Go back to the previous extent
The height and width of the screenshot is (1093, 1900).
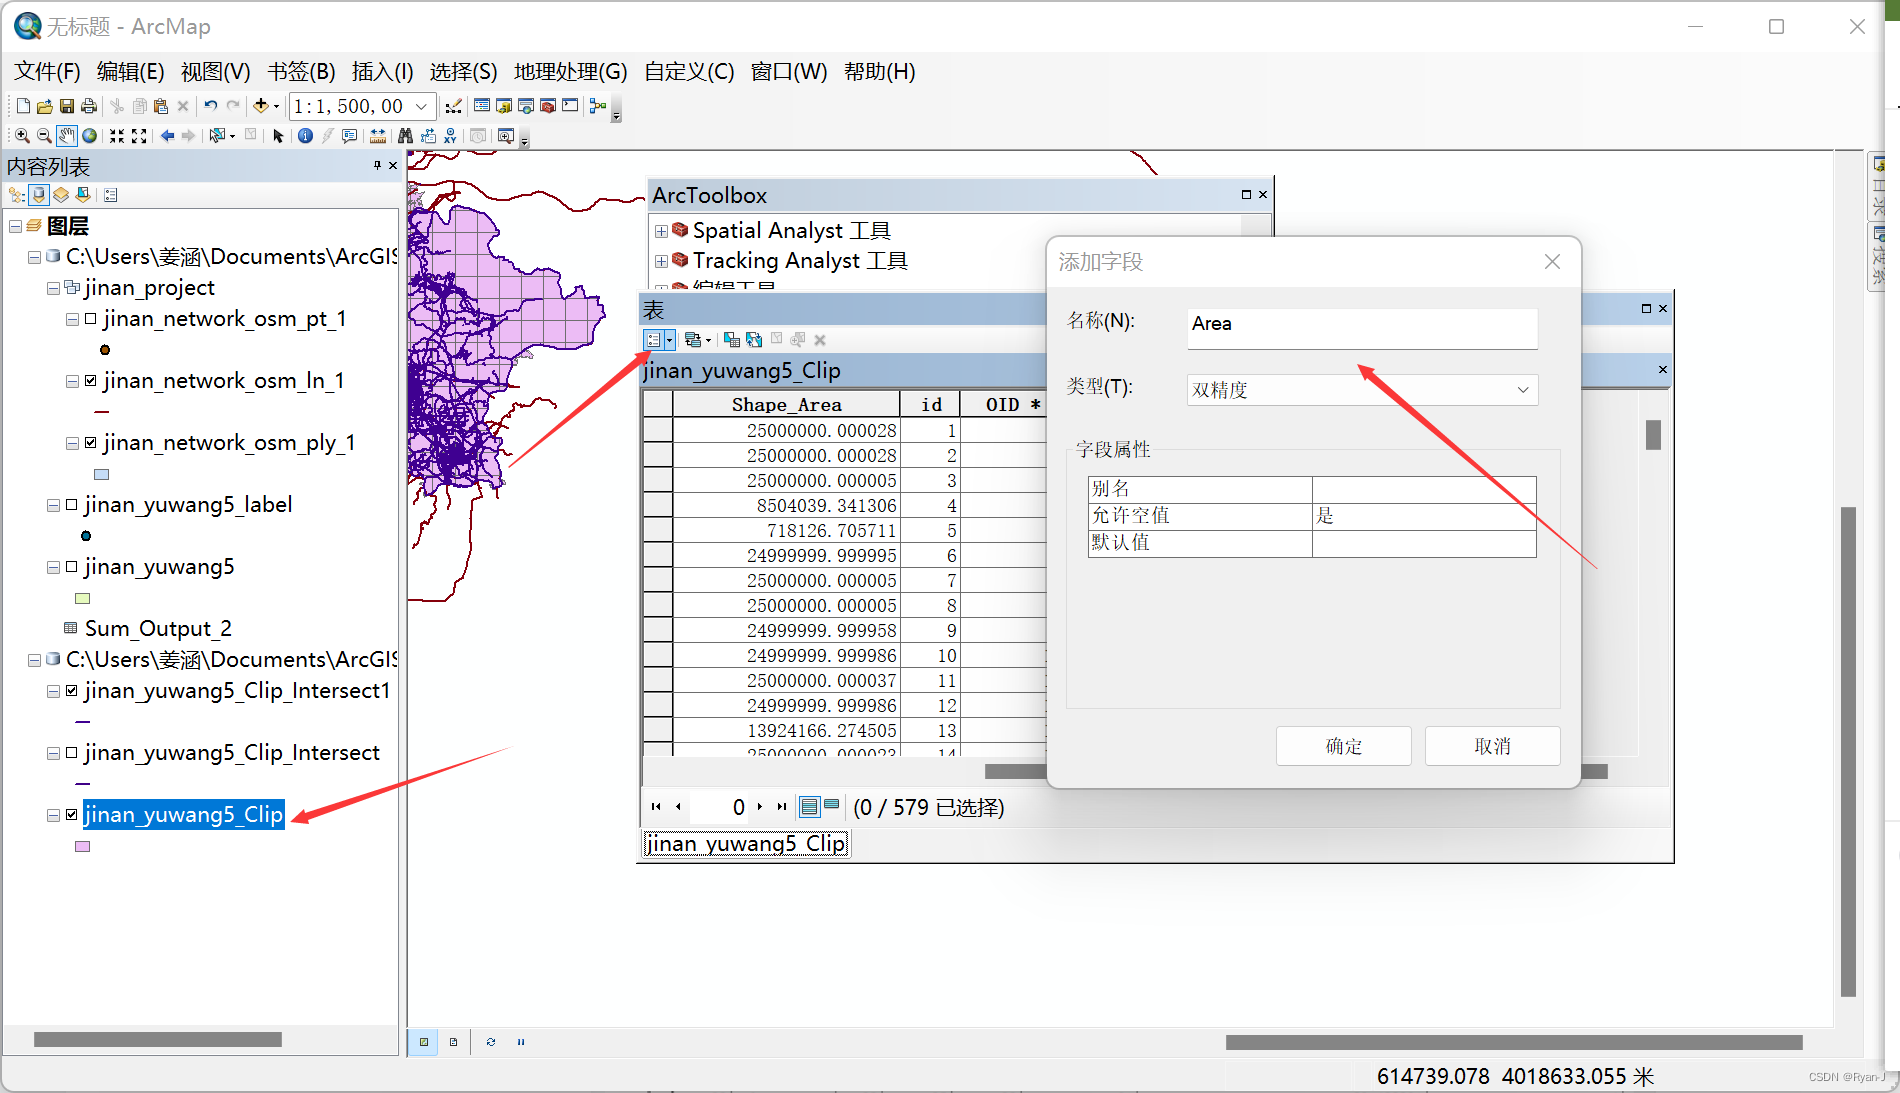click(167, 136)
